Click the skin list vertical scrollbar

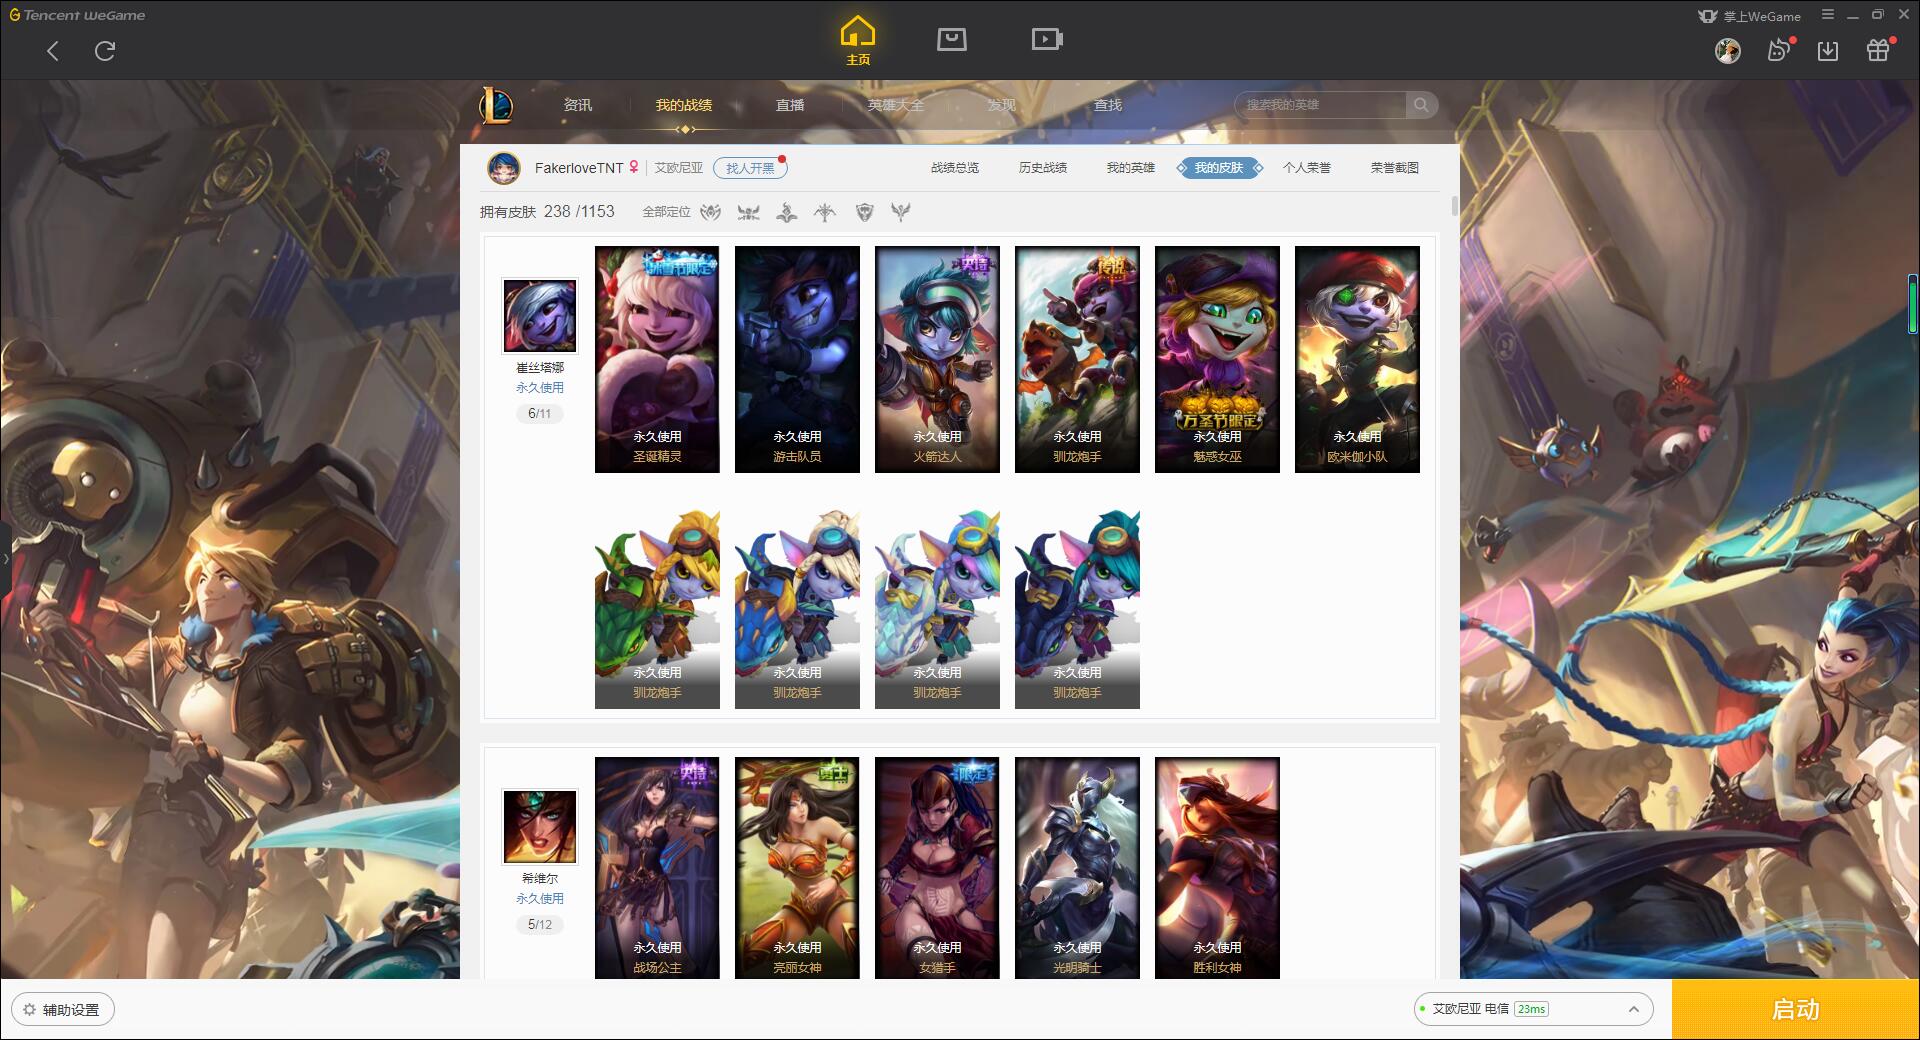click(x=1454, y=206)
